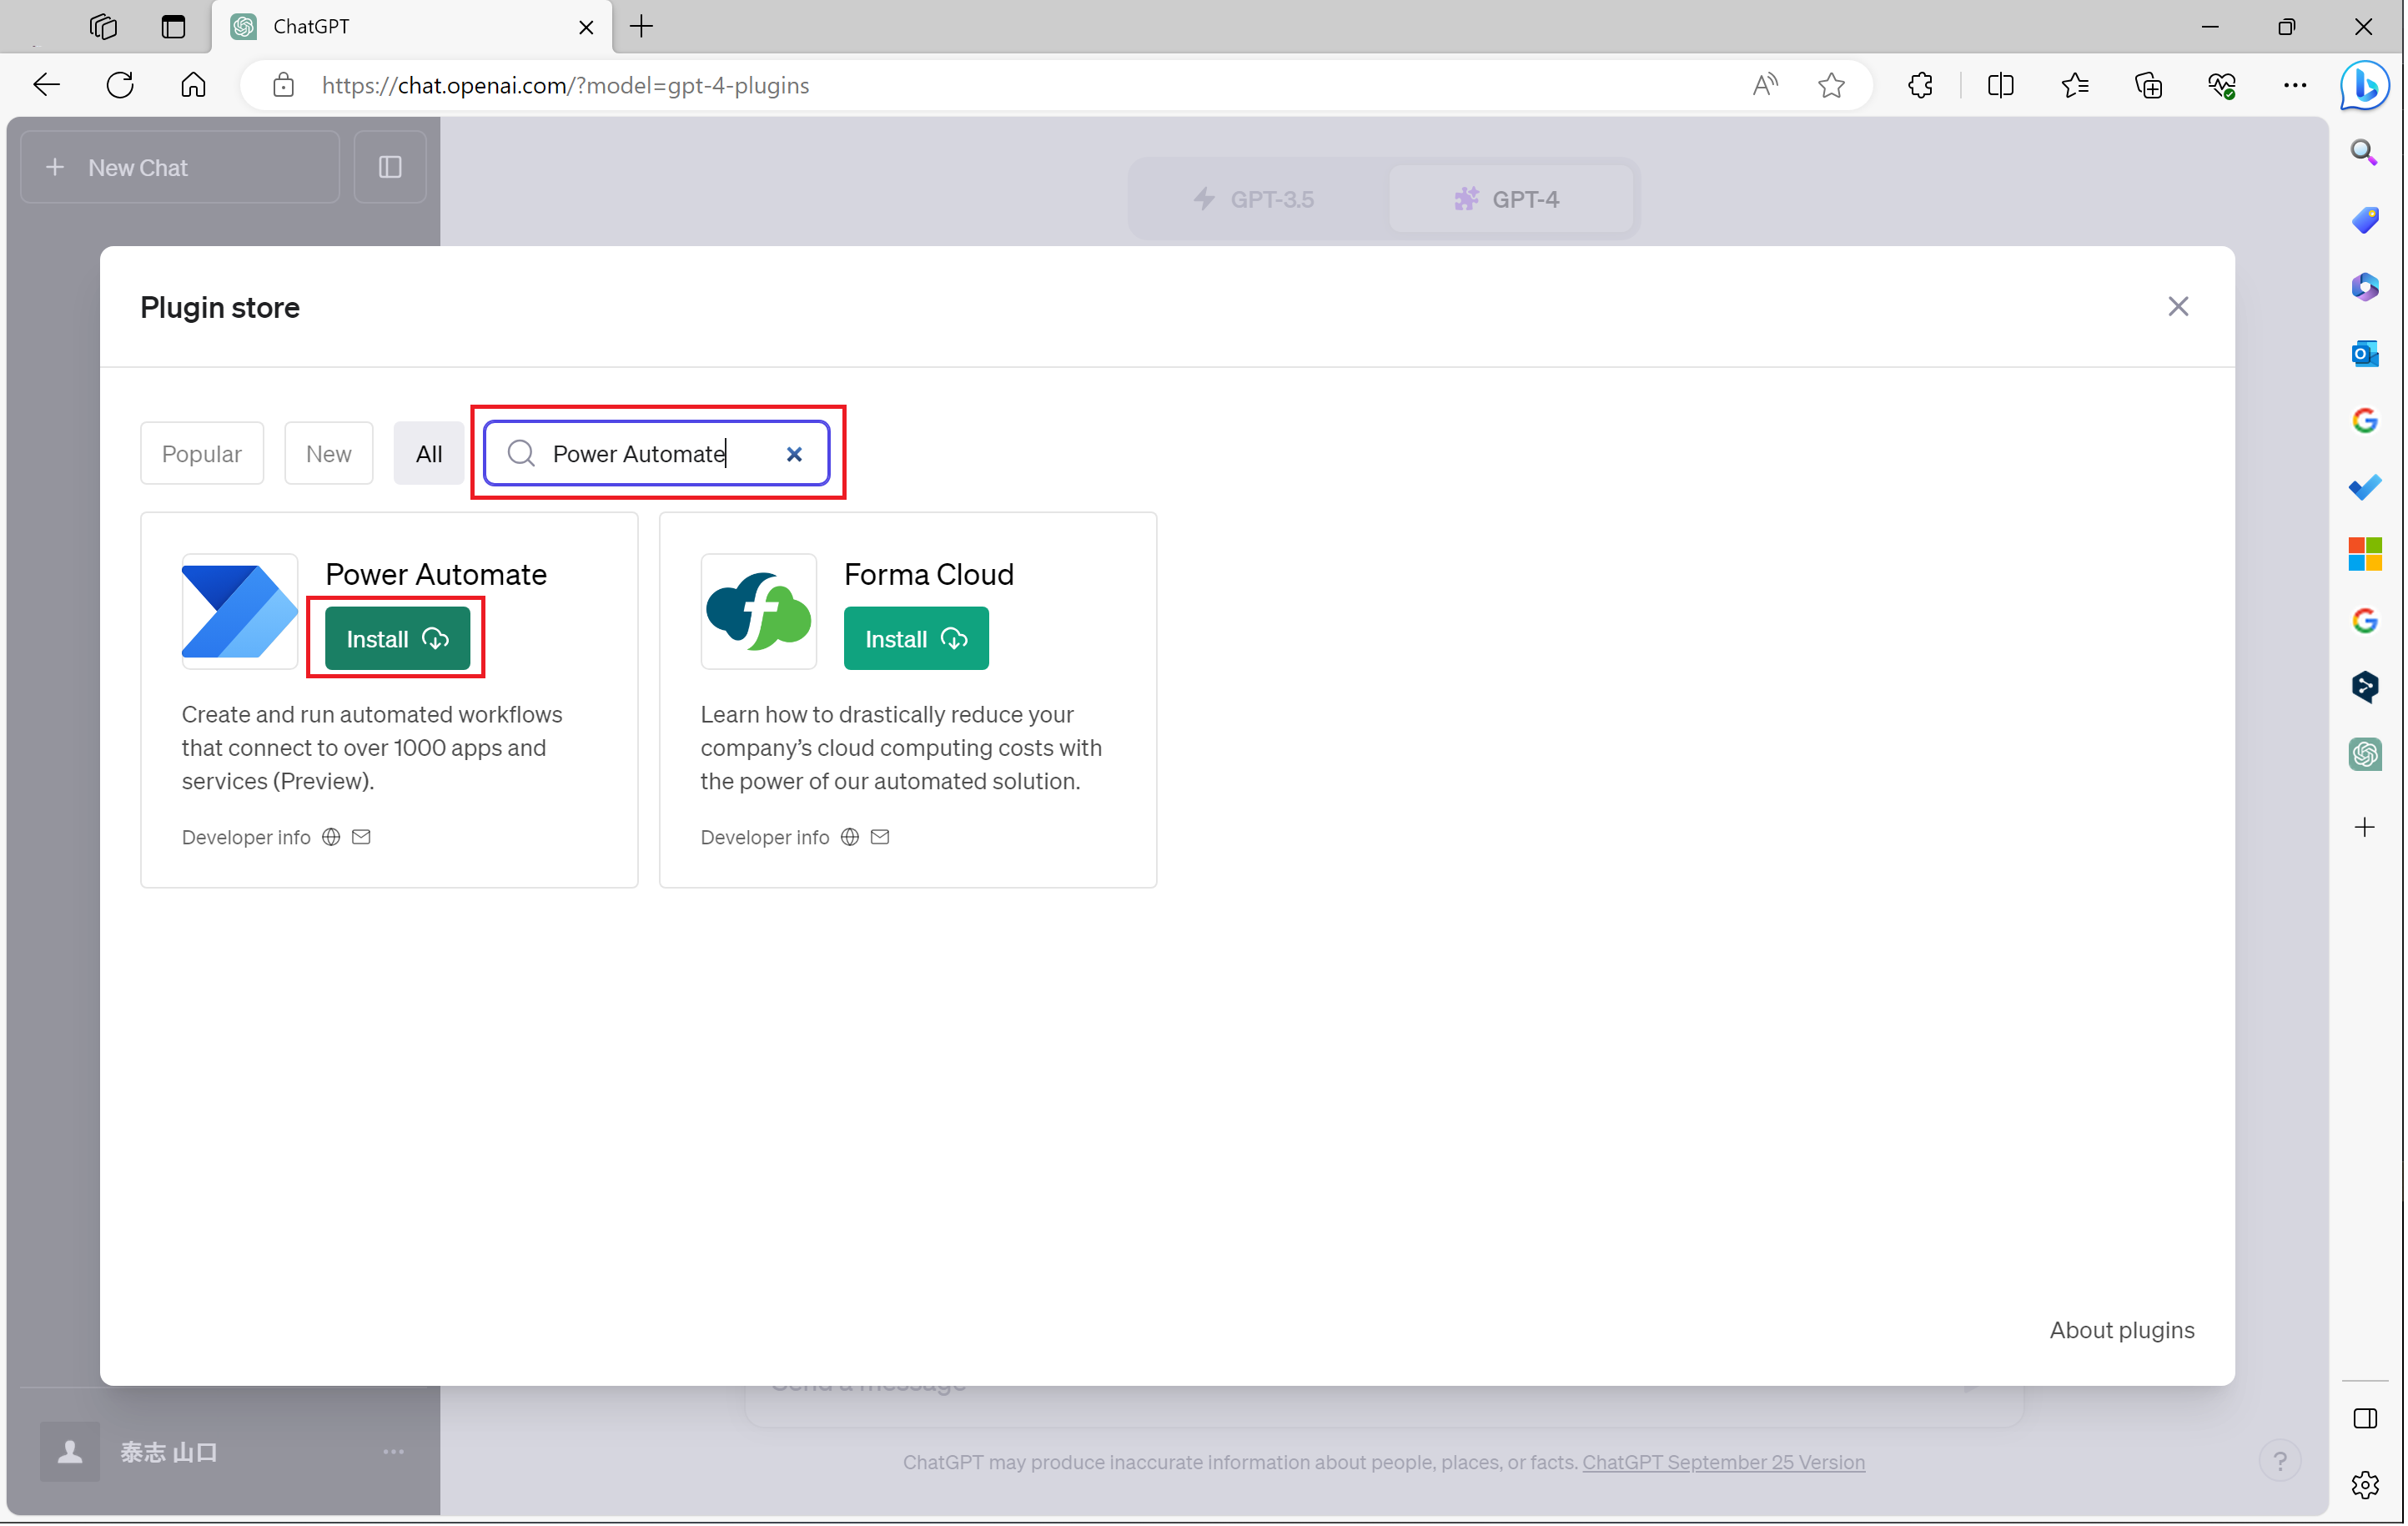Clear the plugin search field

794,454
